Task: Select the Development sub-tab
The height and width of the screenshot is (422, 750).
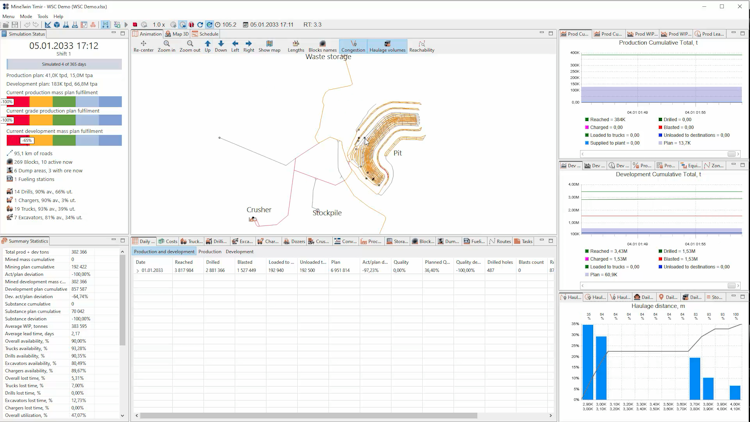Action: 240,252
